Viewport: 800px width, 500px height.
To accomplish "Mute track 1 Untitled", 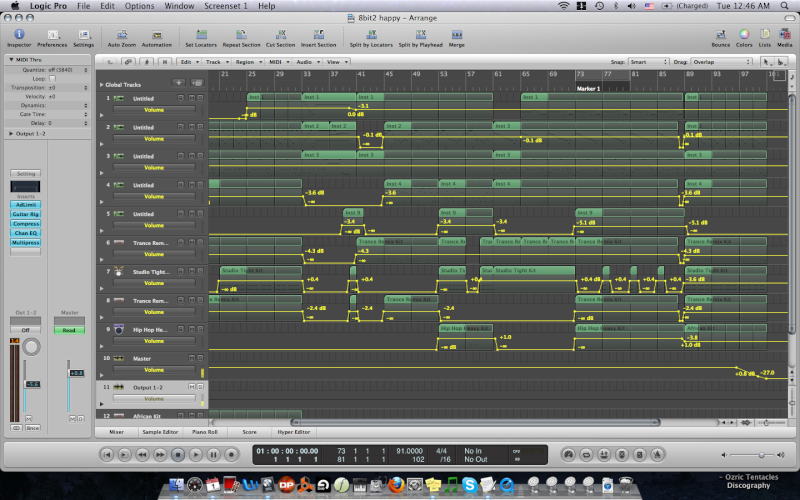I will pos(192,98).
